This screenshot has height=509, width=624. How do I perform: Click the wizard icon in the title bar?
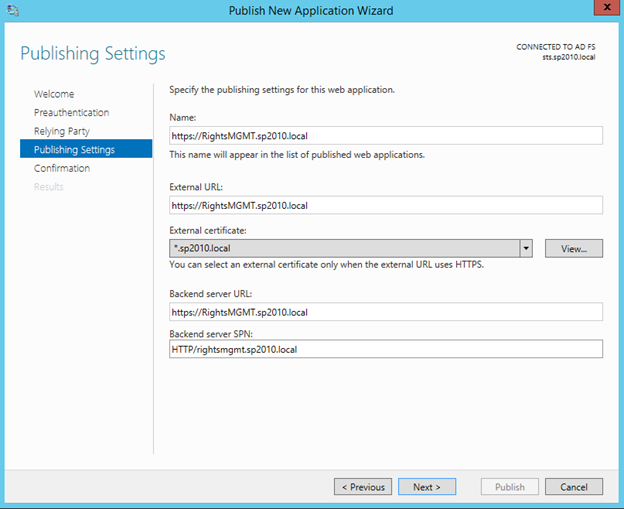[x=11, y=11]
